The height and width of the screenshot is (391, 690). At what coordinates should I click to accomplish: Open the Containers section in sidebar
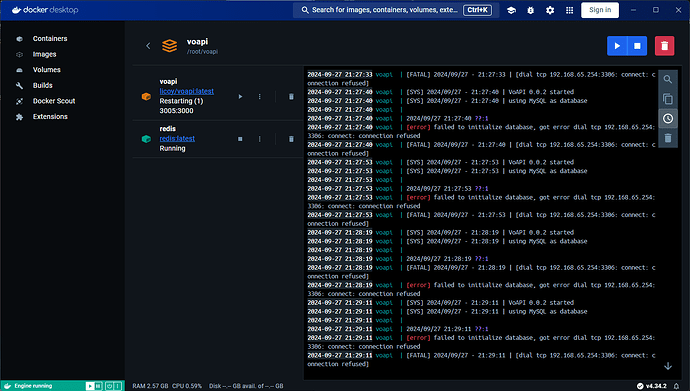click(49, 39)
